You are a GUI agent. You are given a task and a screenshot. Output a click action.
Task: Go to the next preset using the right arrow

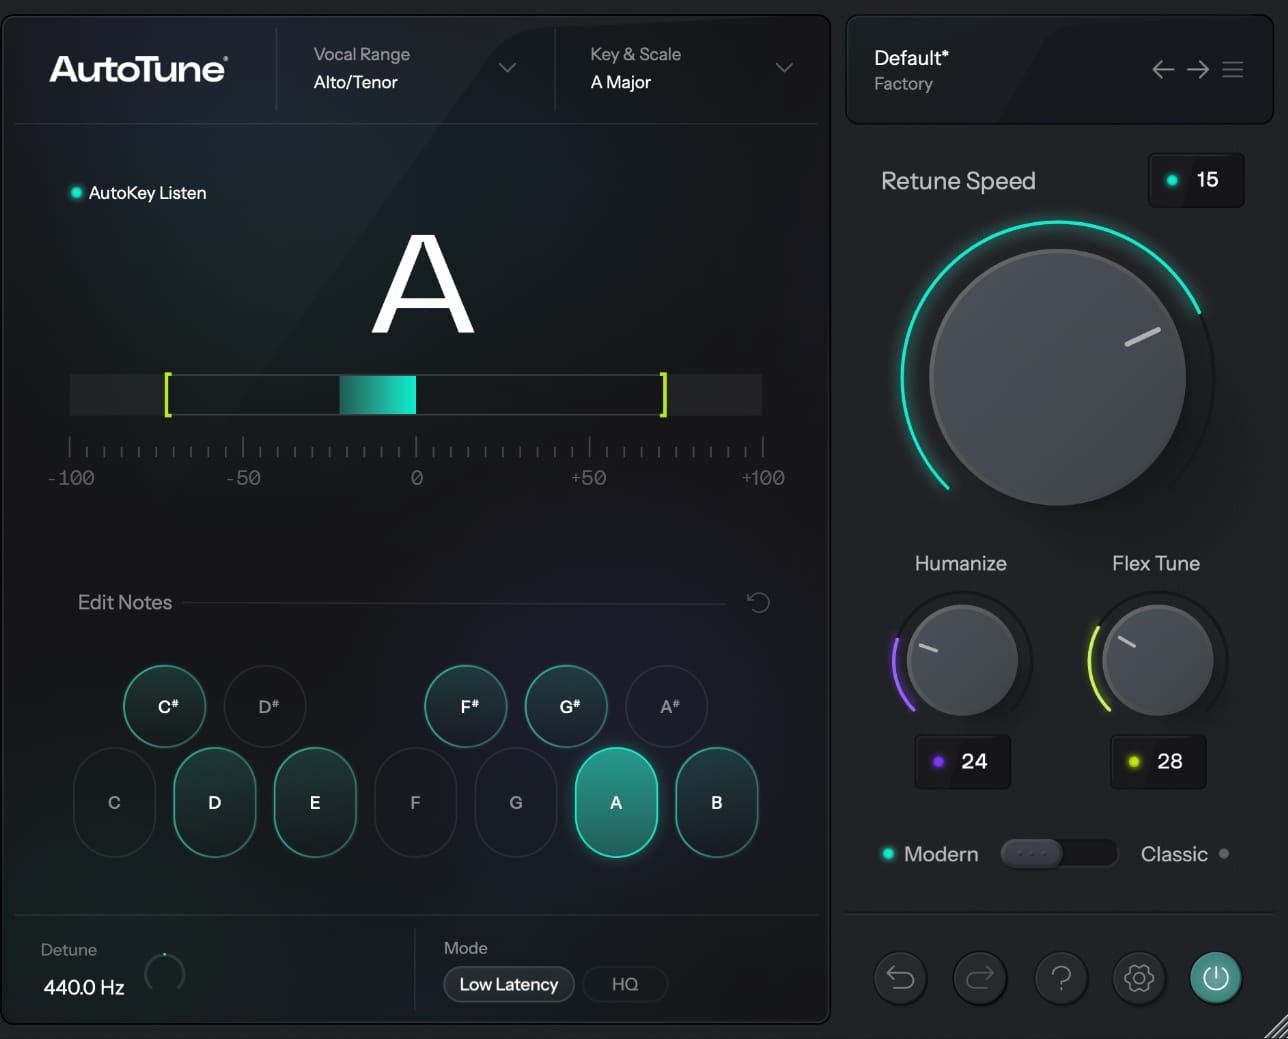point(1197,69)
